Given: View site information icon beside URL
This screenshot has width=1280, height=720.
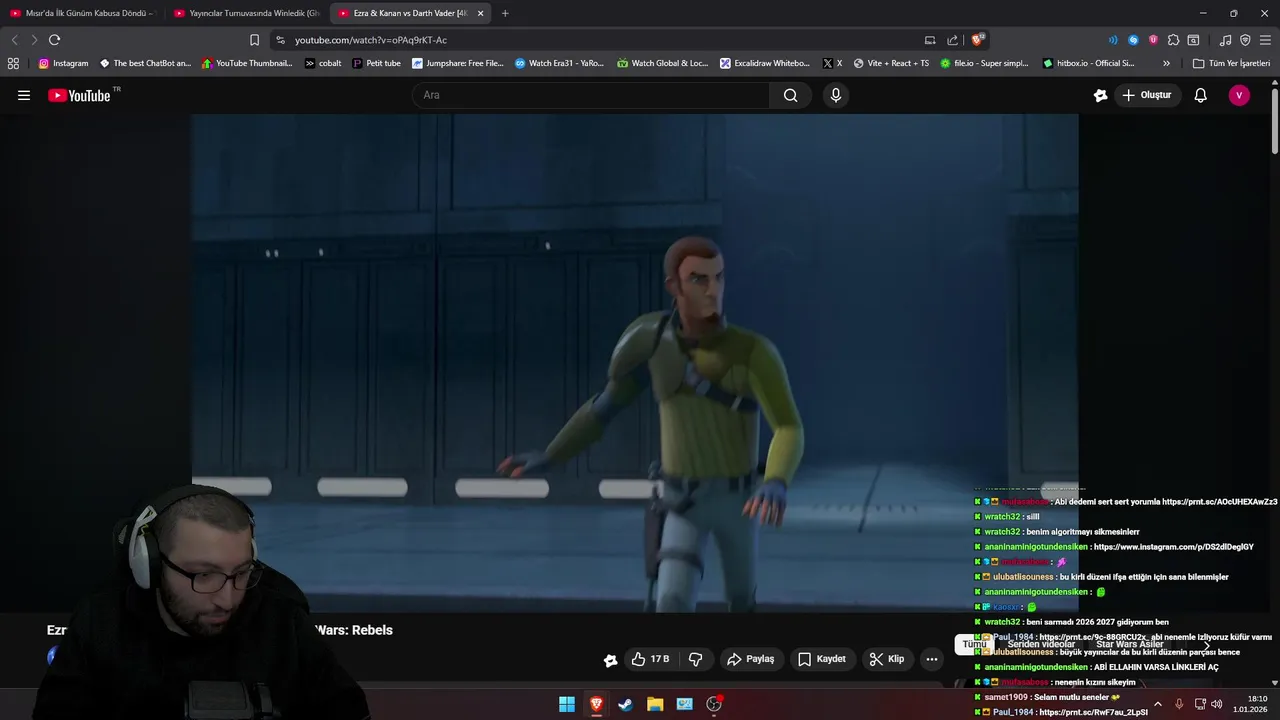Looking at the screenshot, I should 280,40.
